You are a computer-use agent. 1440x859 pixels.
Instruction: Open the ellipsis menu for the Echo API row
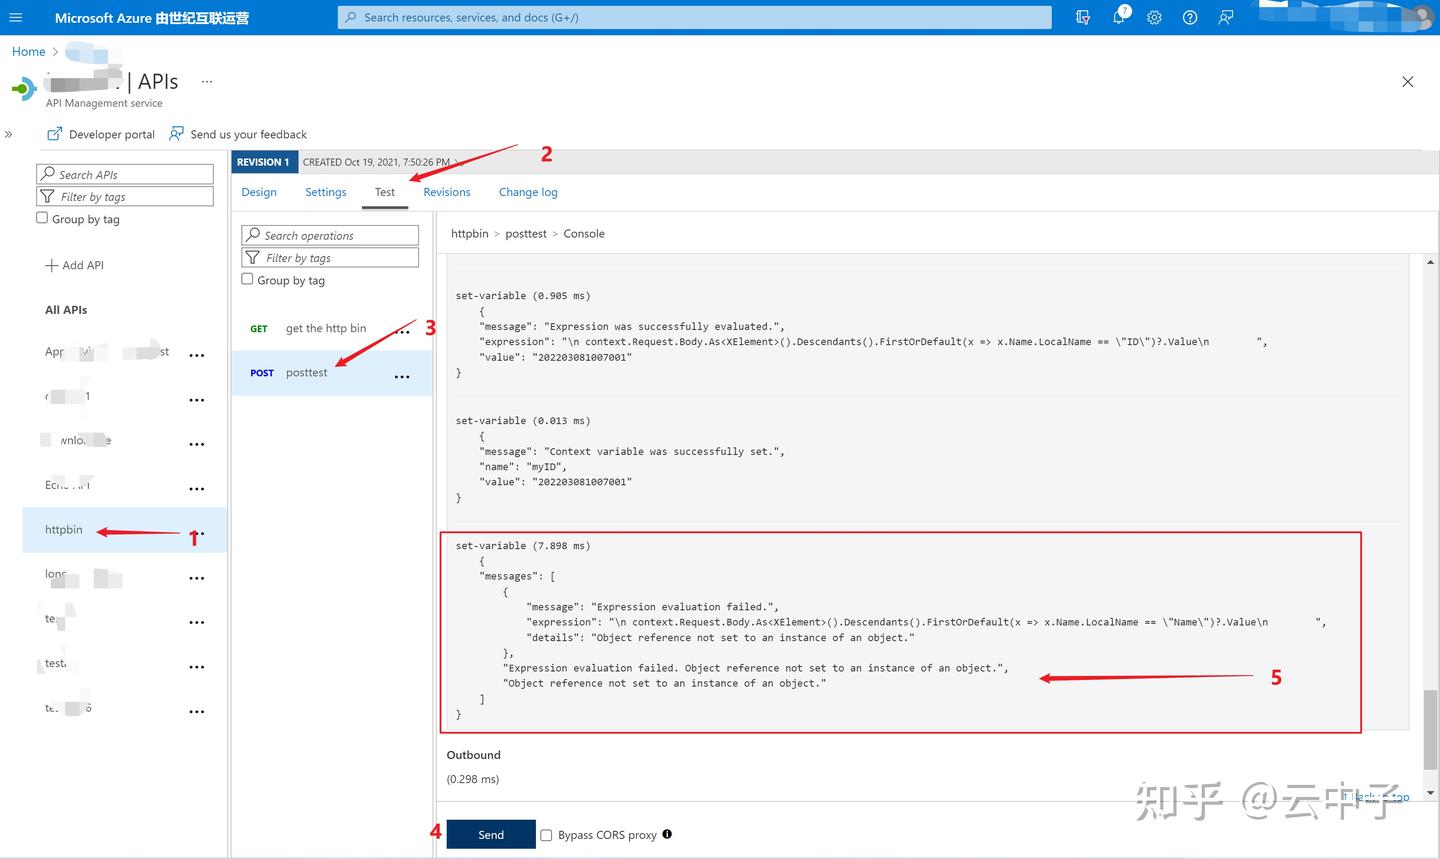197,489
